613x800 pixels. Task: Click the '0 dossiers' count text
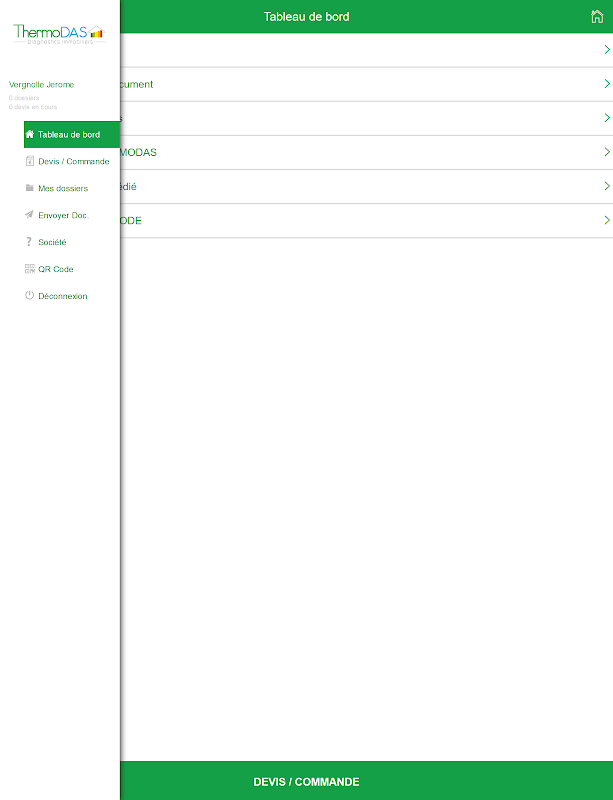click(x=24, y=98)
